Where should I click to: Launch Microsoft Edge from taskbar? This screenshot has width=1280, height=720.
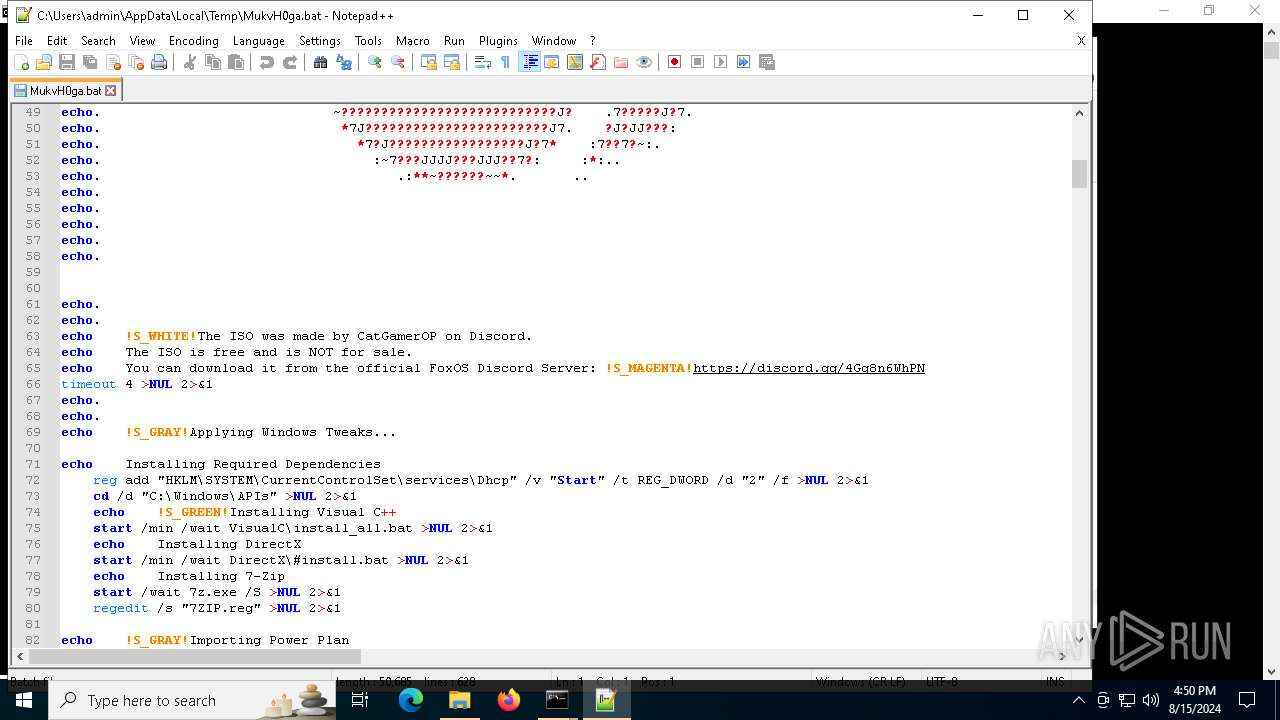pos(411,700)
